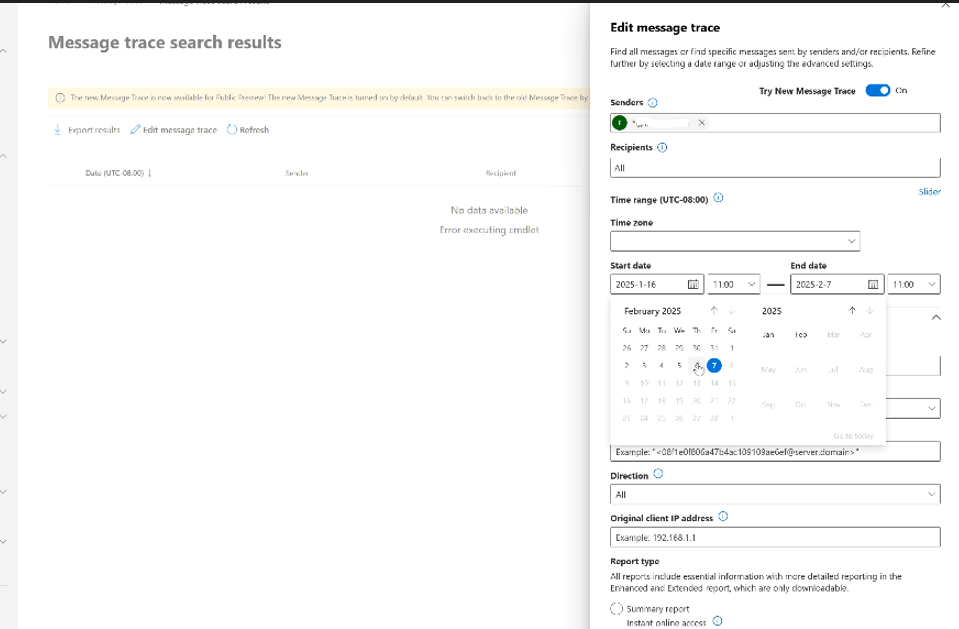Select February 7 in calendar
Viewport: 959px width, 629px height.
[x=714, y=366]
